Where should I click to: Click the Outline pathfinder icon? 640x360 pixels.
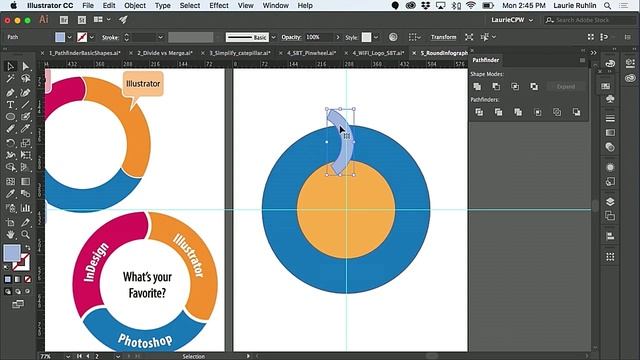(x=557, y=112)
